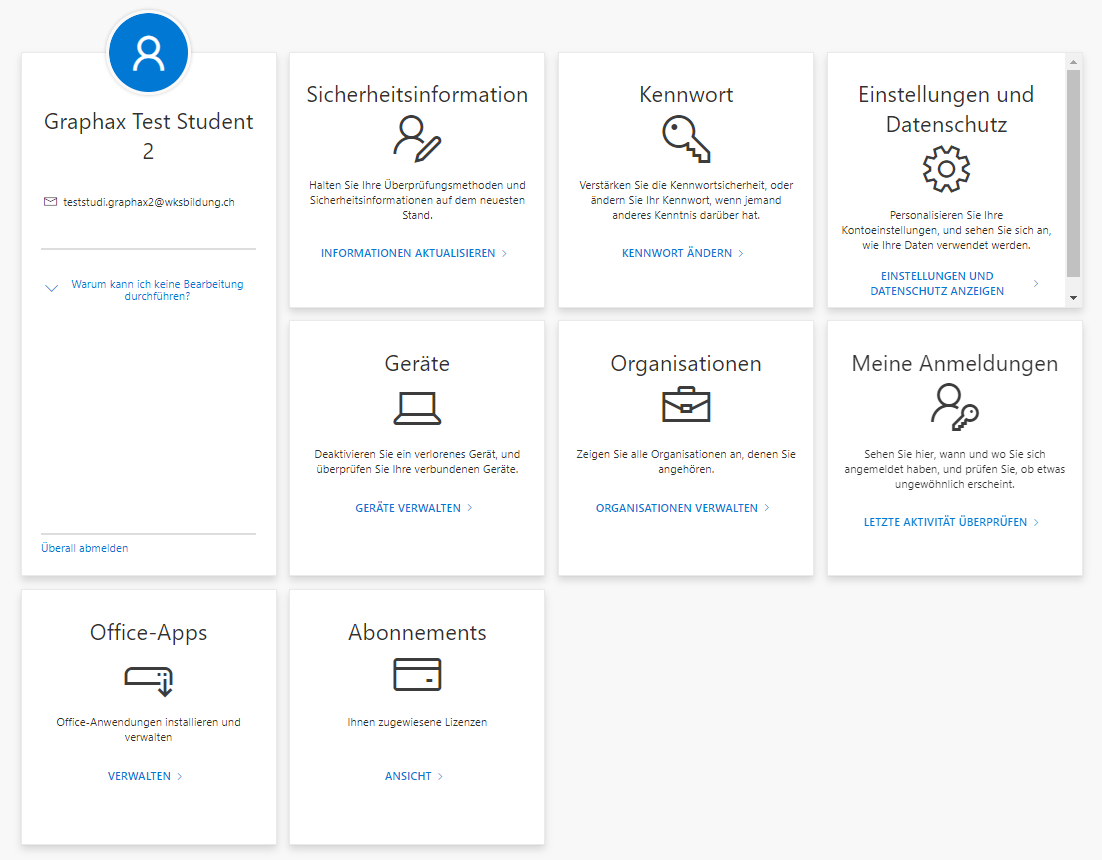The height and width of the screenshot is (860, 1102).
Task: Click the 'Meine Anmeldungen' card title
Action: 954,364
